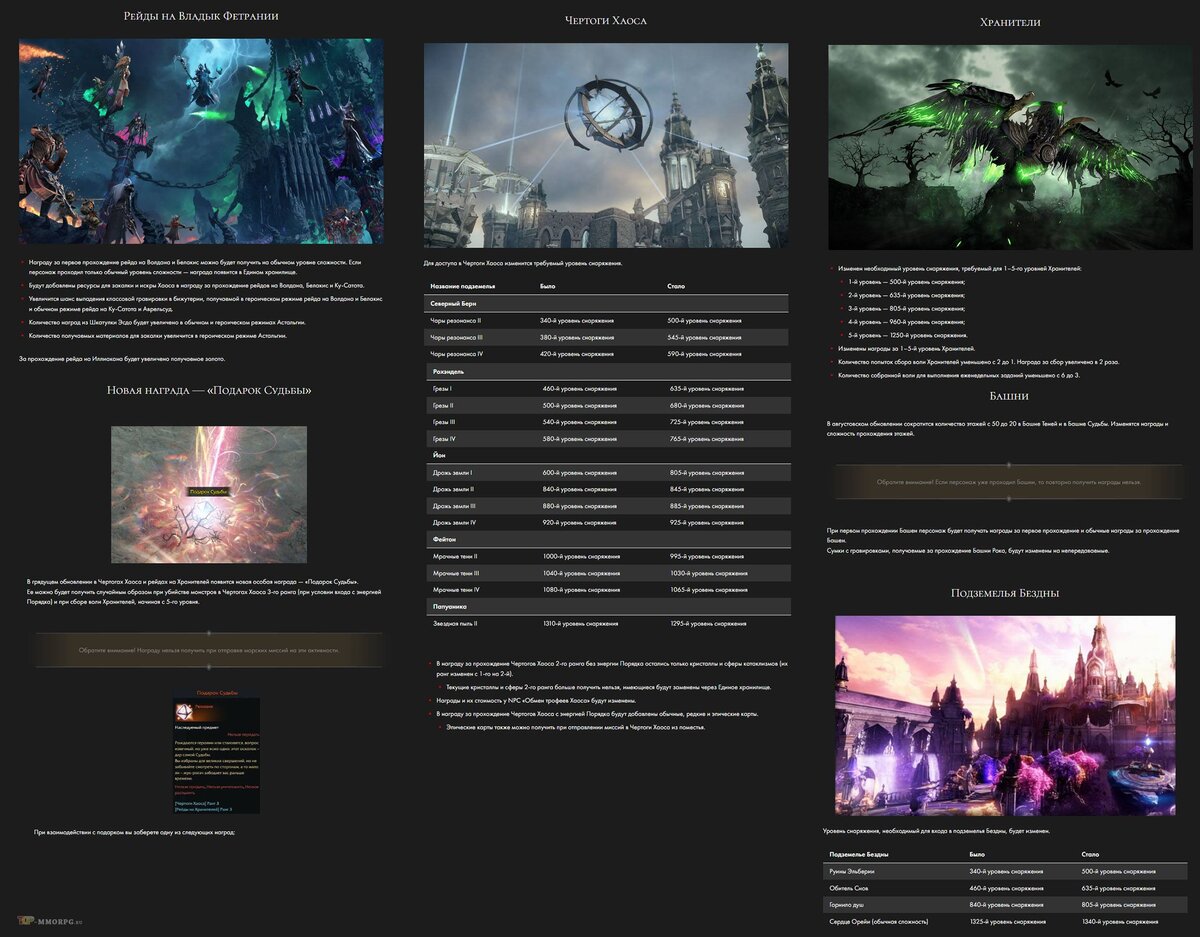Select the Звездная пыль II row name
This screenshot has height=937, width=1200.
coord(455,623)
